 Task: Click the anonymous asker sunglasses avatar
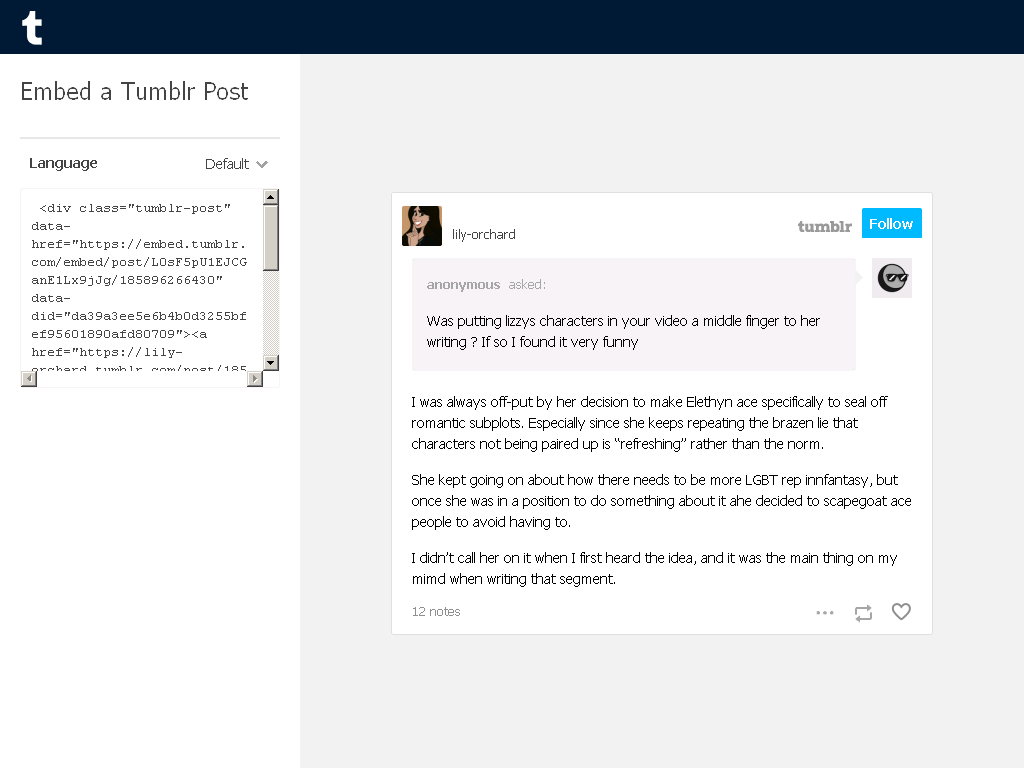tap(891, 278)
